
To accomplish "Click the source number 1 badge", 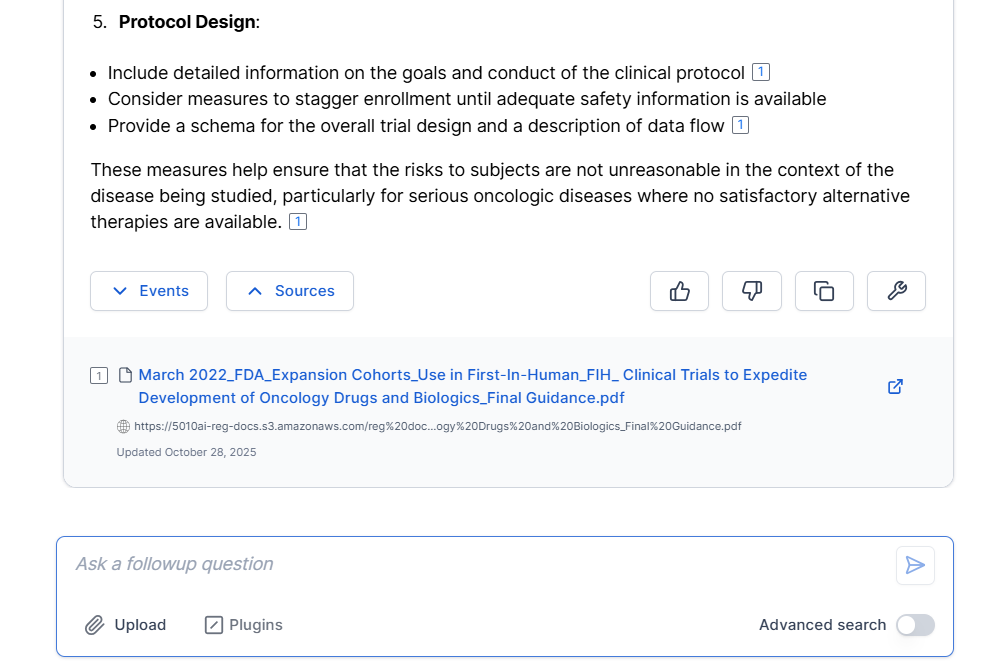I will 99,376.
